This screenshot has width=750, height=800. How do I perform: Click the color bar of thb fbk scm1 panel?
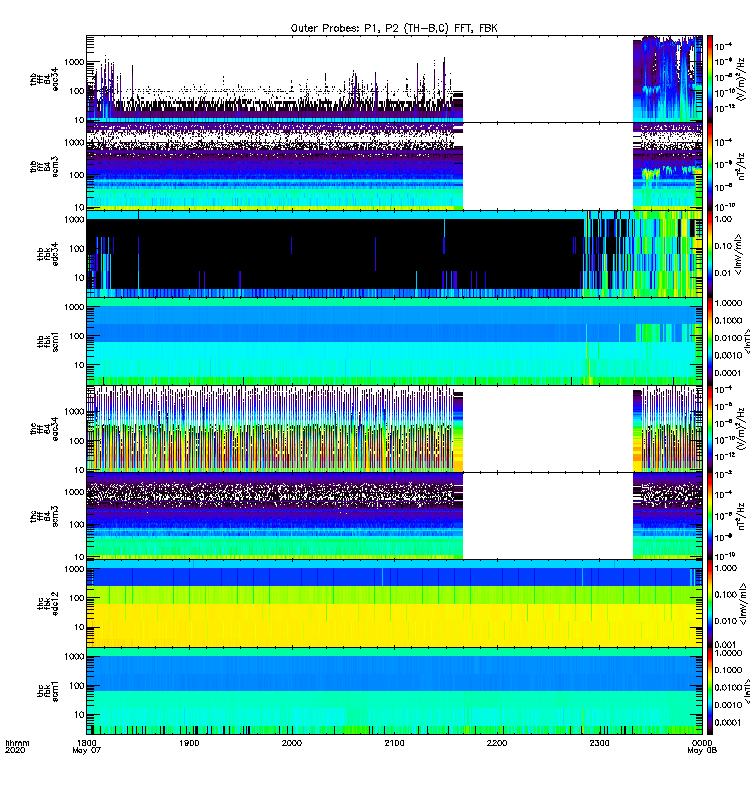(709, 342)
